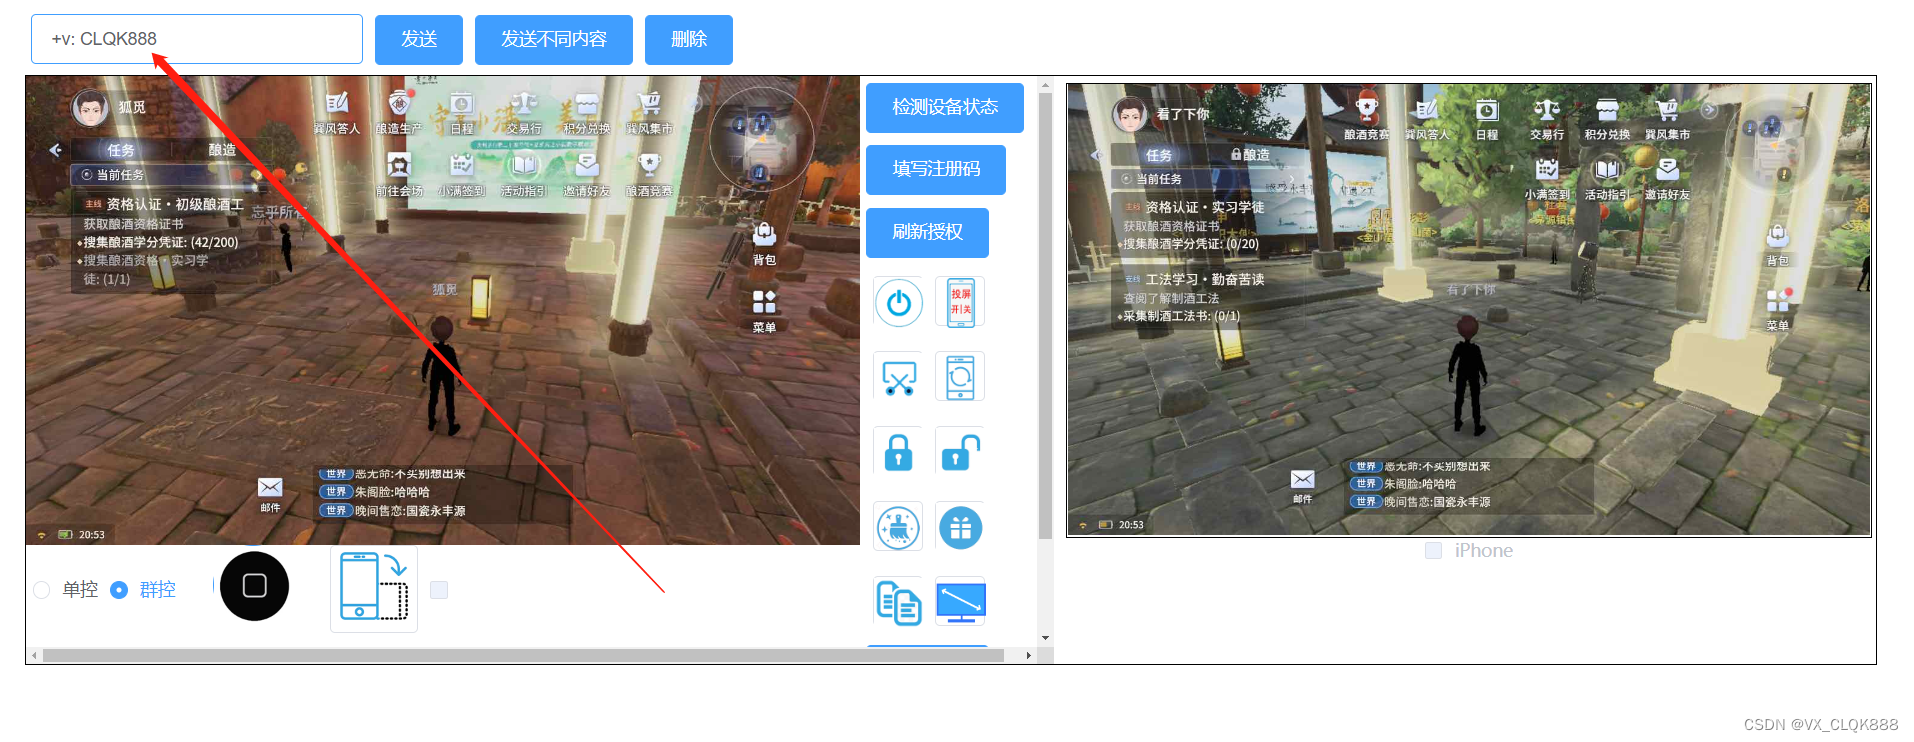Click the minimap in the left game screen
The width and height of the screenshot is (1914, 742).
[760, 140]
